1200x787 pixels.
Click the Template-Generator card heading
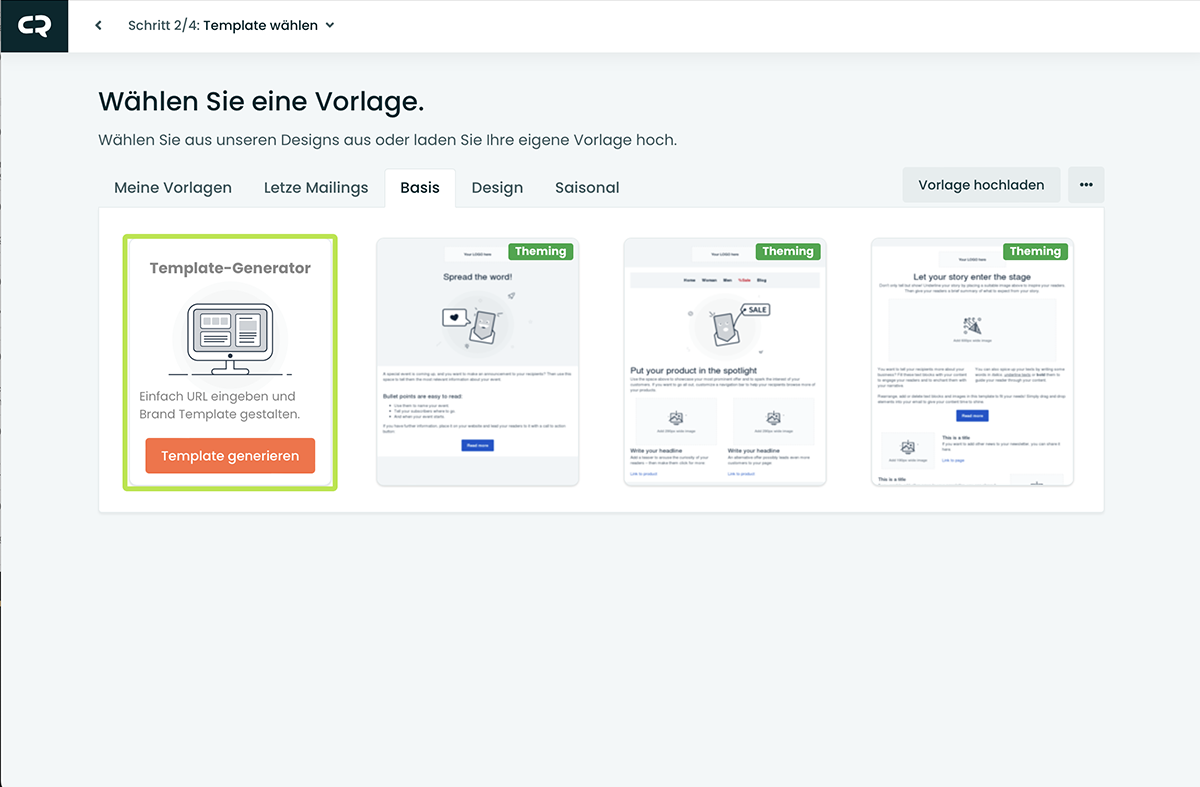click(230, 268)
